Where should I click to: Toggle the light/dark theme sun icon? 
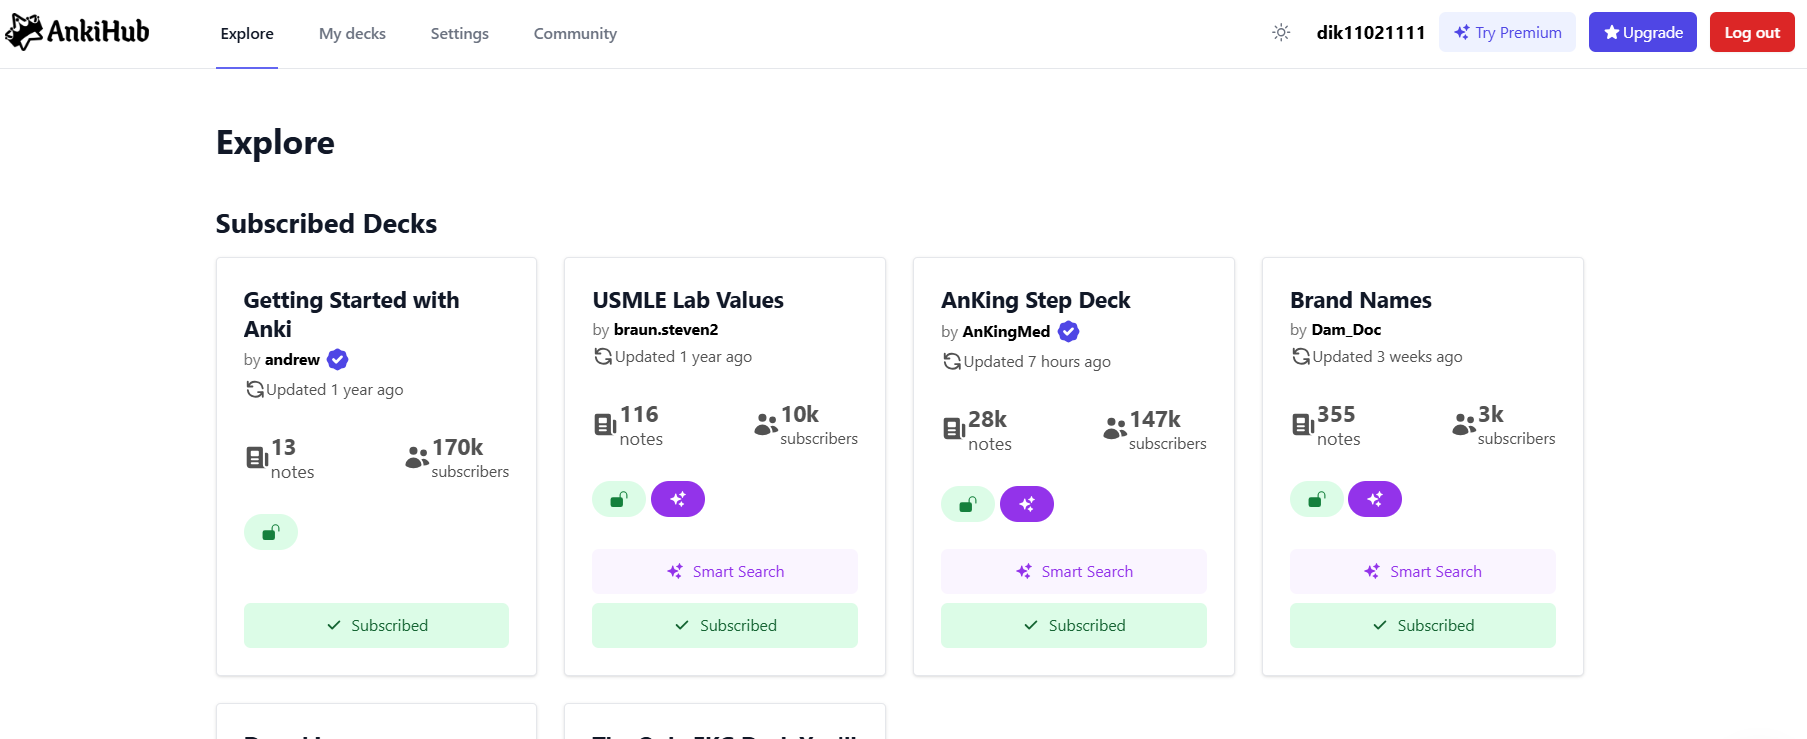(x=1281, y=33)
